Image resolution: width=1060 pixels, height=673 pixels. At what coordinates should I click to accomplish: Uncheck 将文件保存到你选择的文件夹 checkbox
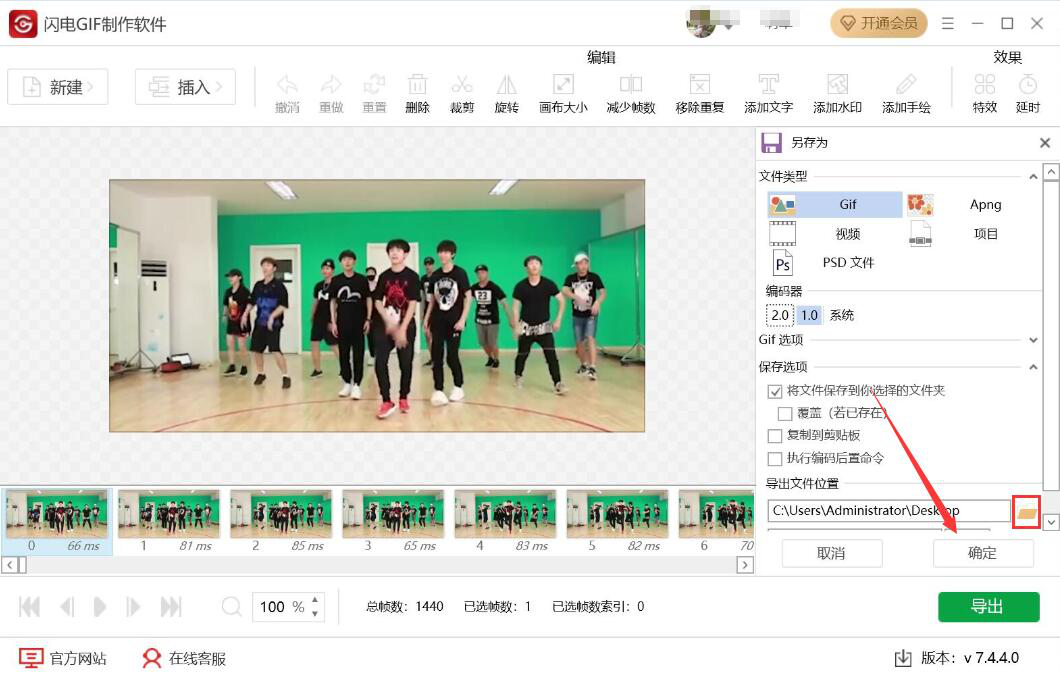tap(774, 391)
